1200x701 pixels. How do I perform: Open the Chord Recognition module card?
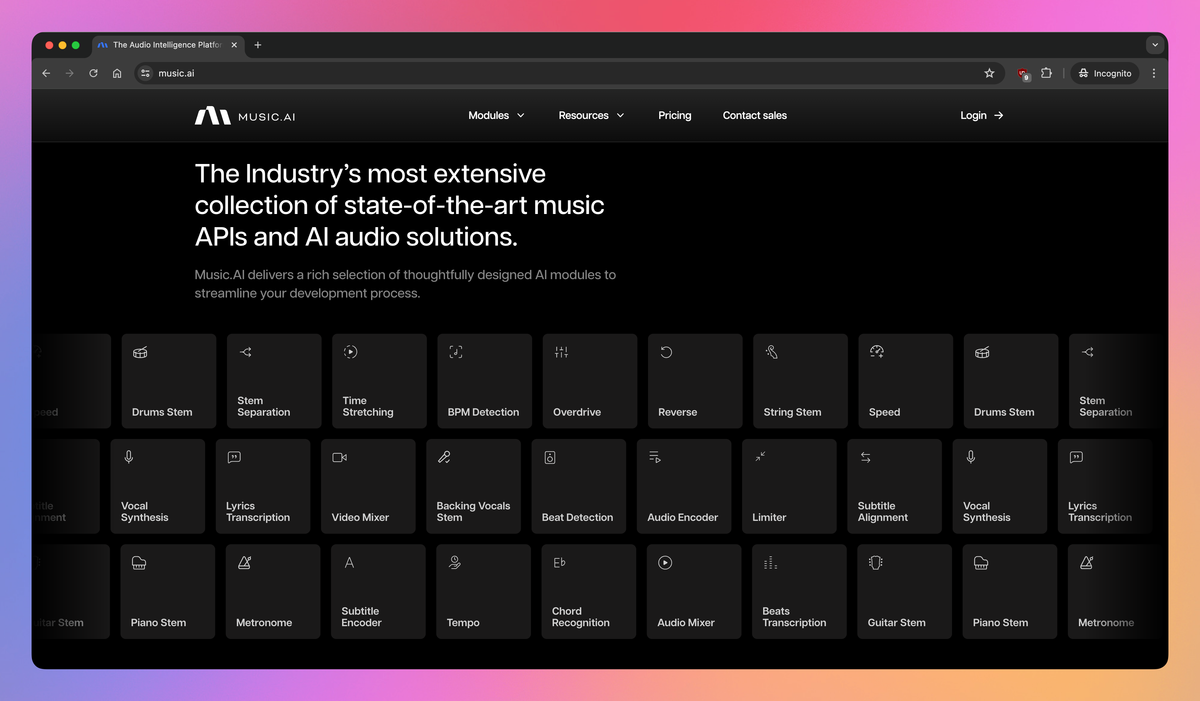pos(589,591)
